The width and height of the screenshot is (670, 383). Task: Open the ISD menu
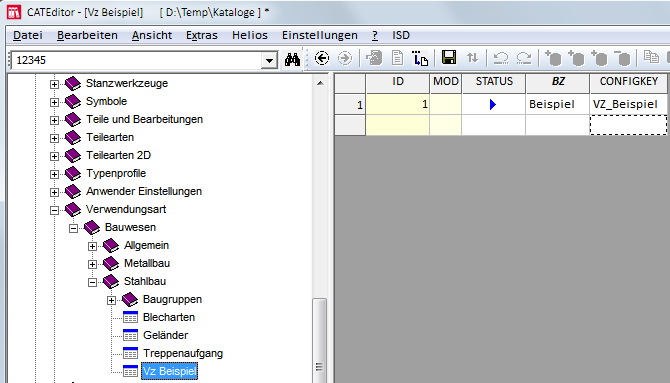tap(401, 35)
